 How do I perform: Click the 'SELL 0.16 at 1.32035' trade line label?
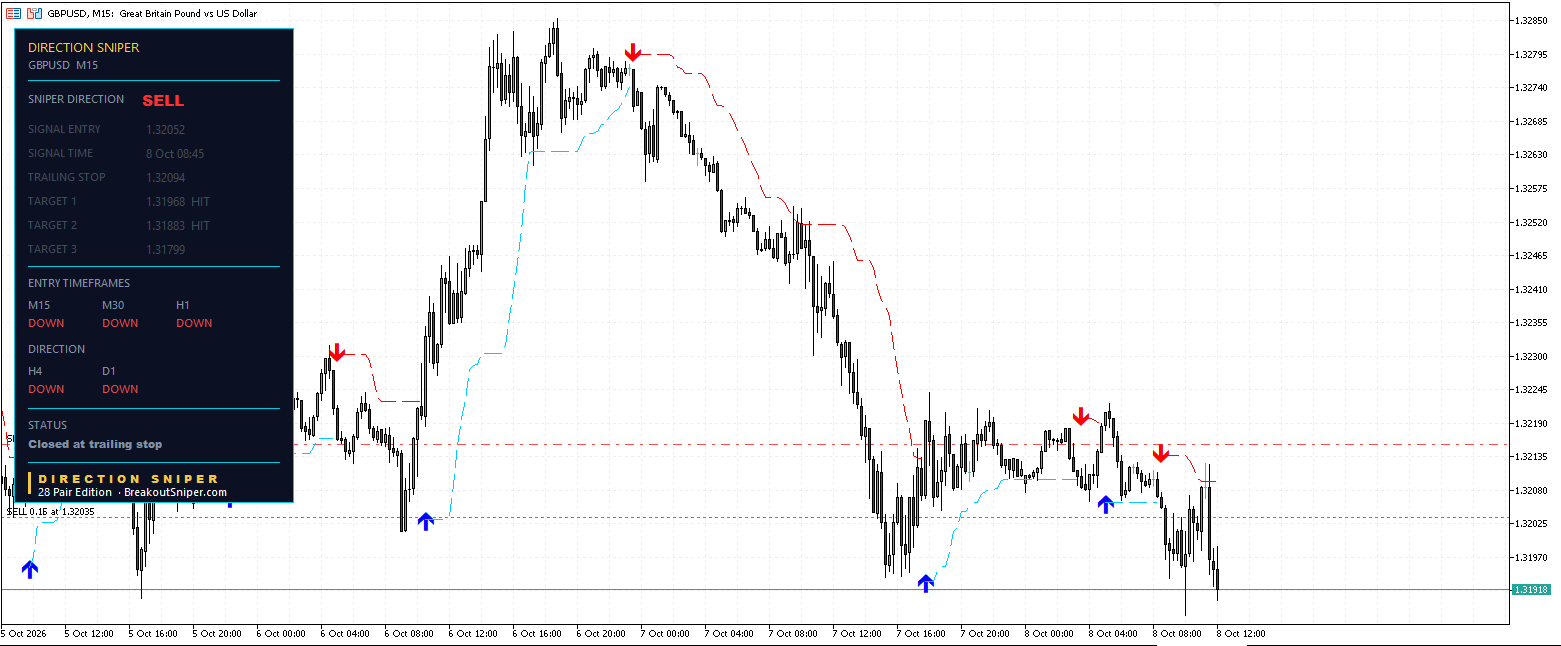[50, 511]
